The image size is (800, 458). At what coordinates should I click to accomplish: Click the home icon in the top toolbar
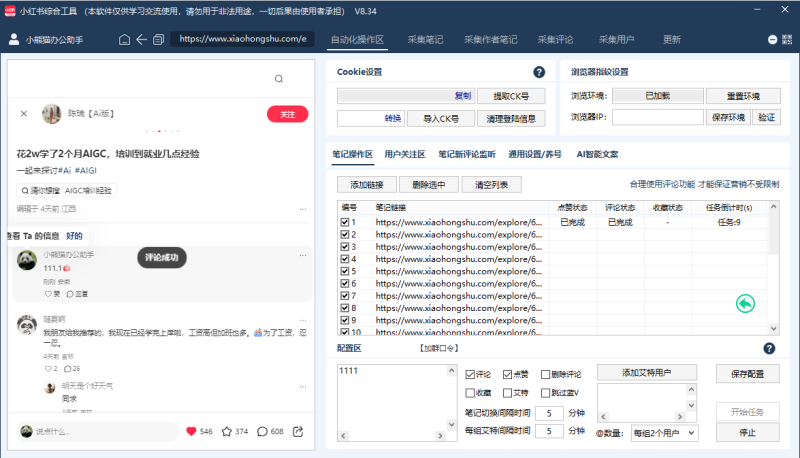(124, 39)
